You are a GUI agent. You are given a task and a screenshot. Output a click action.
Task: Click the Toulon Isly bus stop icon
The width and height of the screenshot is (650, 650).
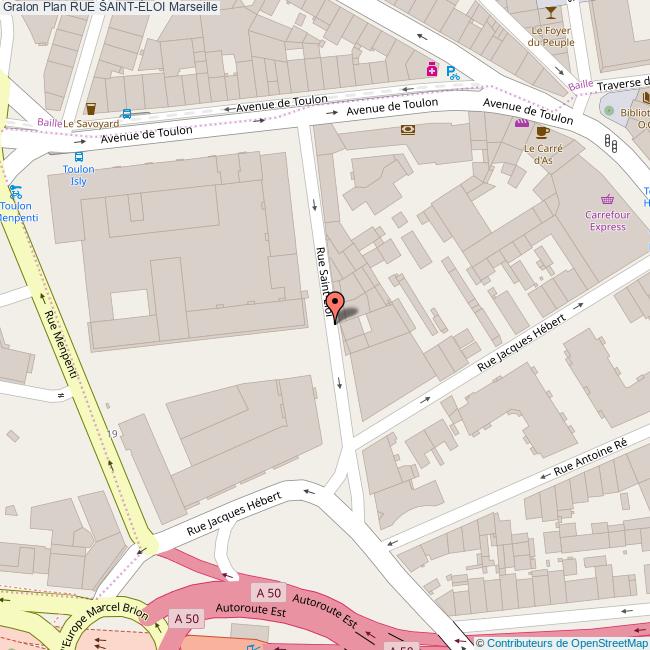tap(79, 157)
